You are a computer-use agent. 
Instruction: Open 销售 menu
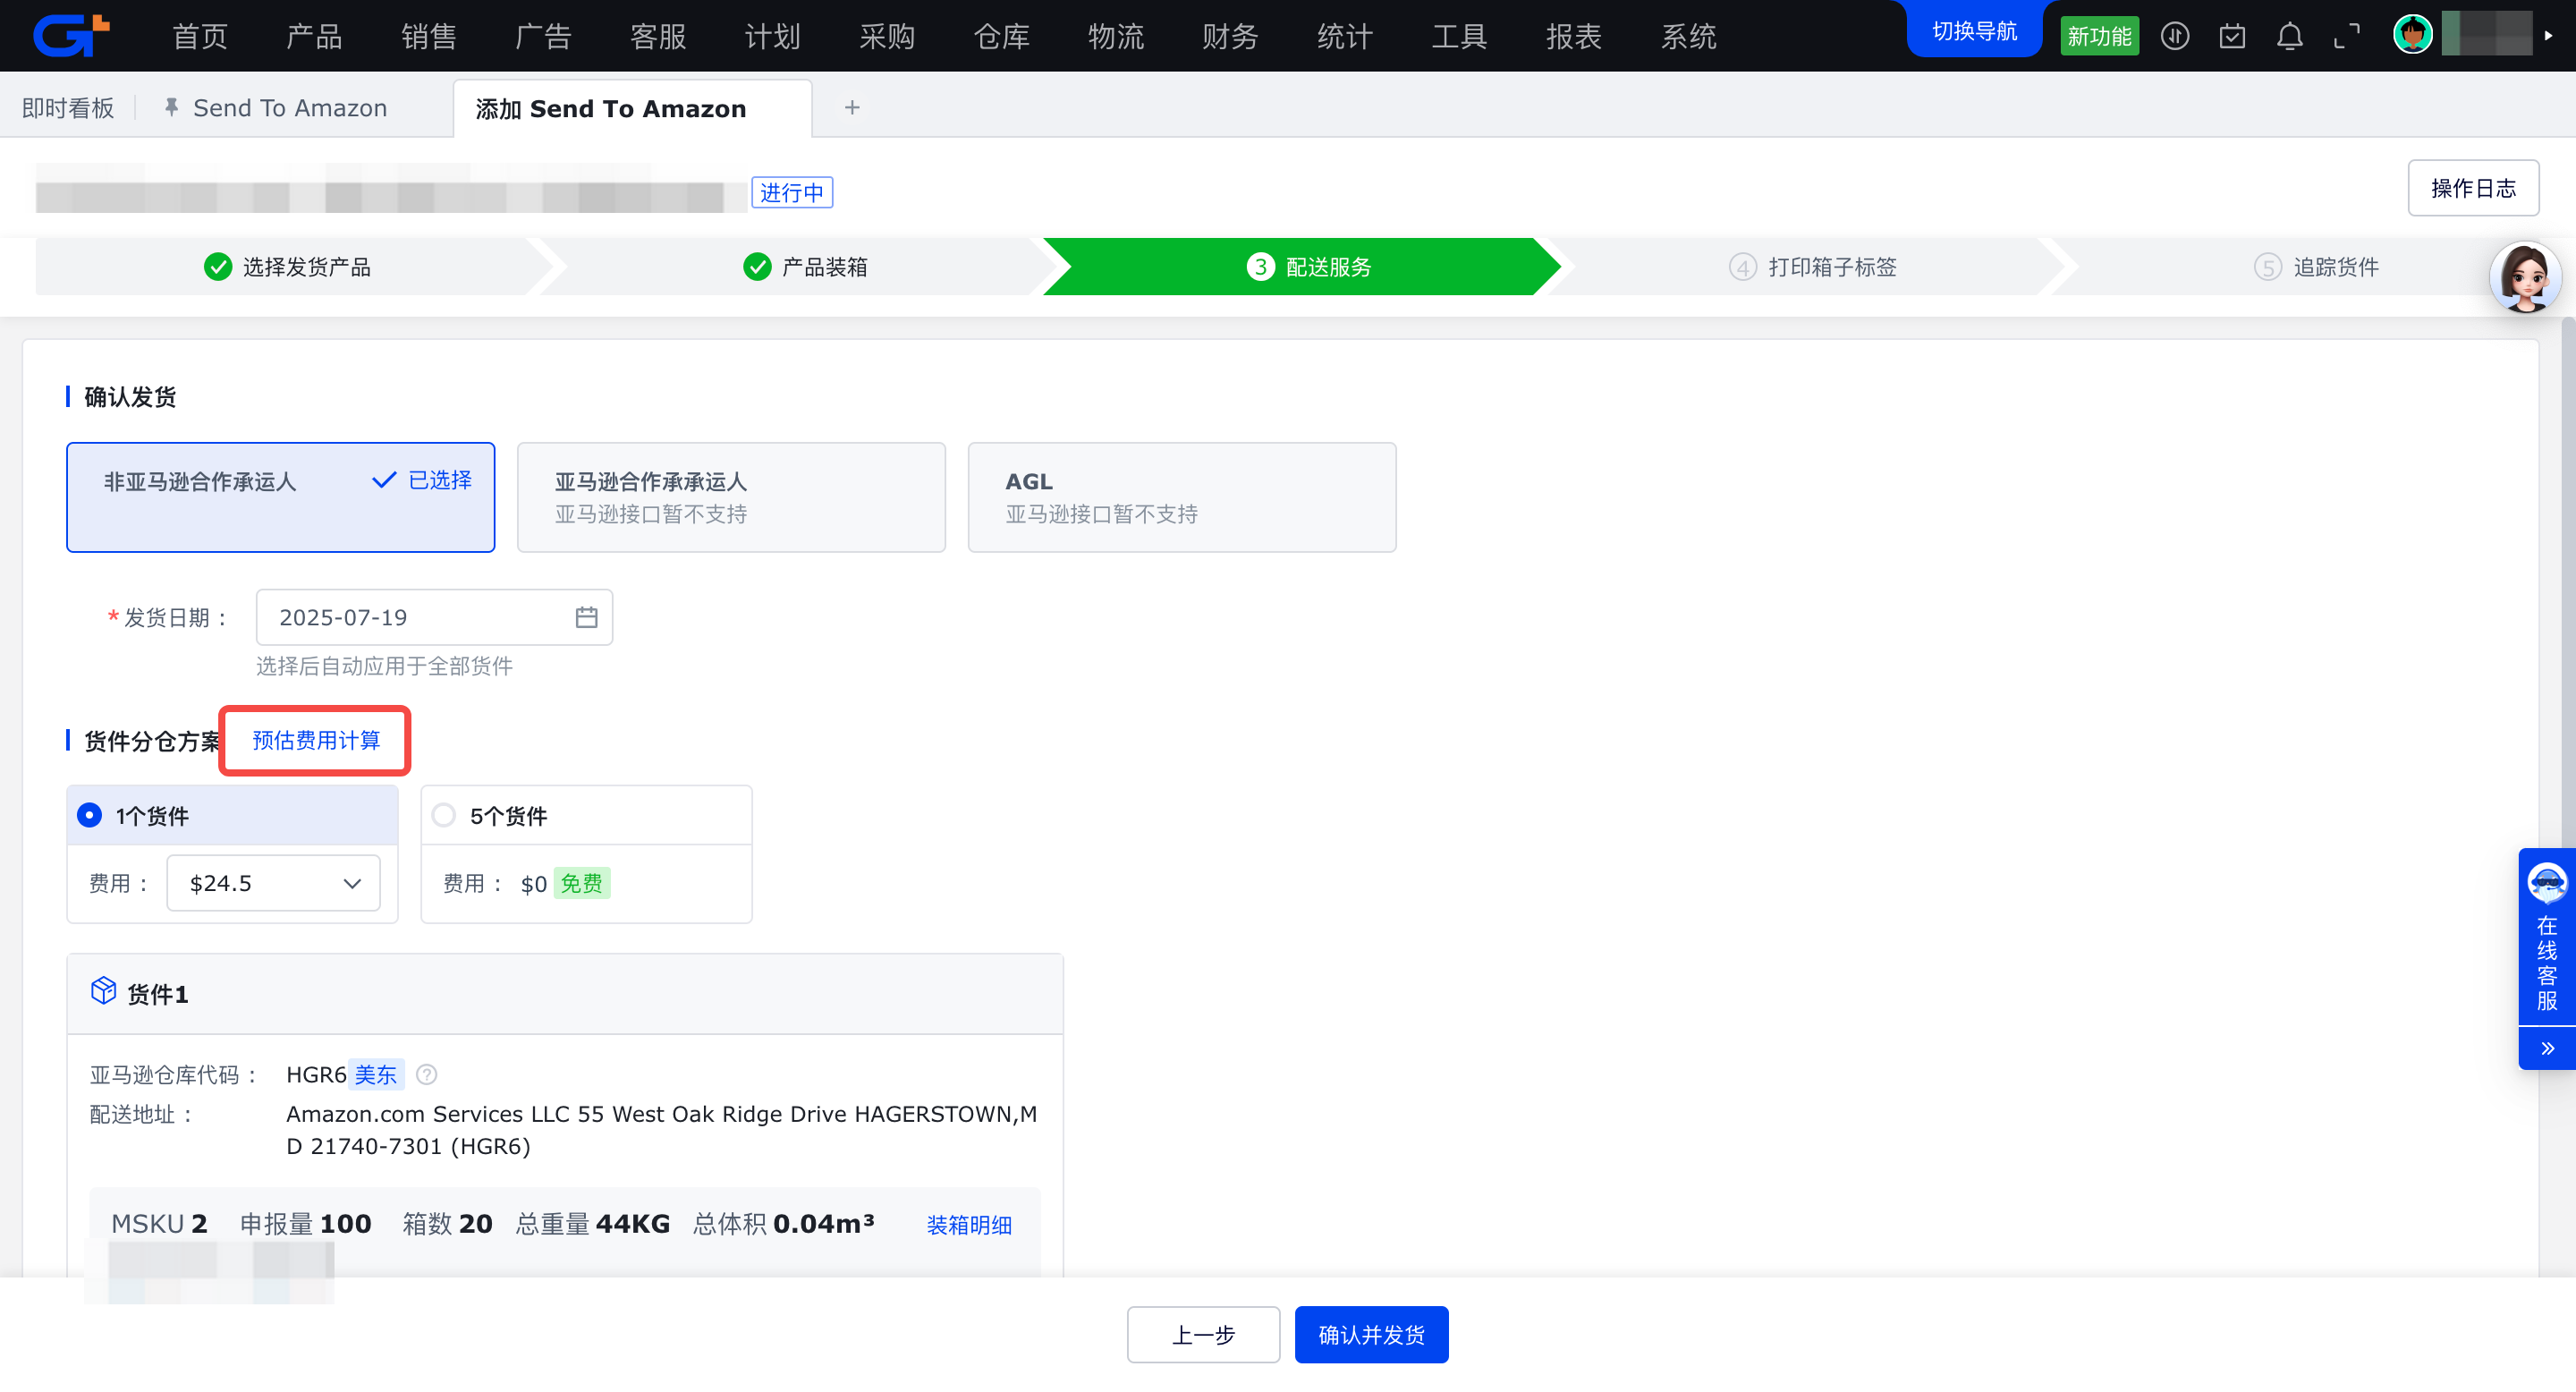point(429,37)
